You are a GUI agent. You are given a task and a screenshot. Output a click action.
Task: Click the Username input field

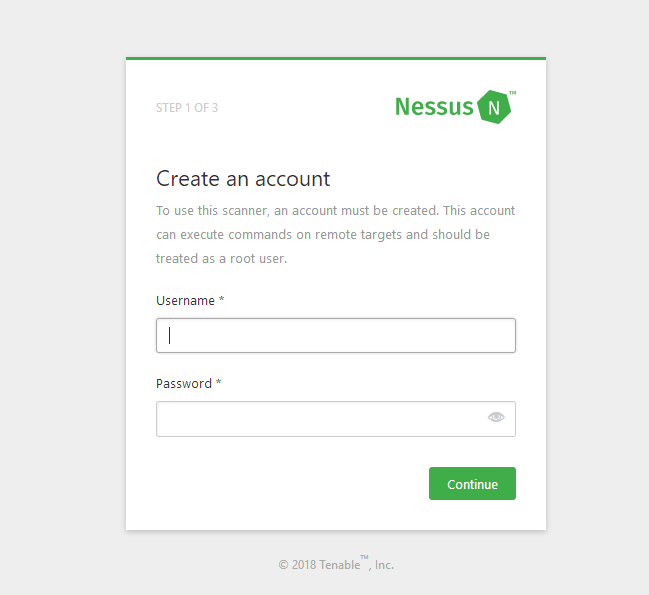(x=336, y=336)
